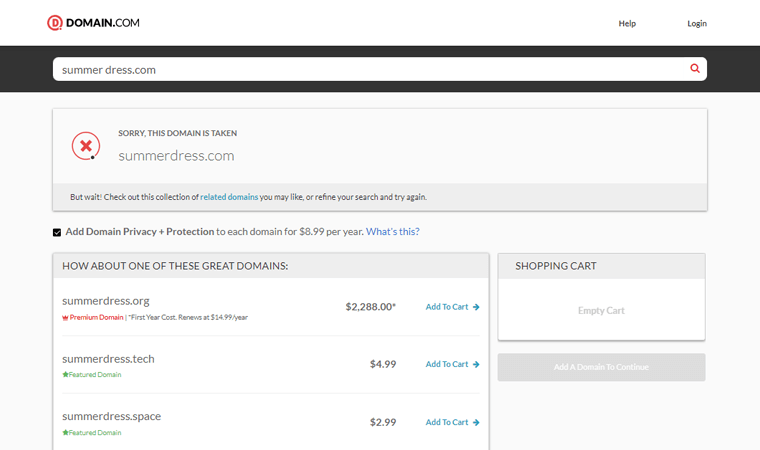Open the Help menu item
760x450 pixels.
click(627, 23)
